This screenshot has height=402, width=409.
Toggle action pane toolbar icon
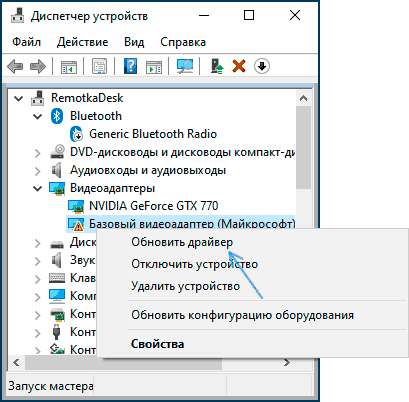(154, 66)
